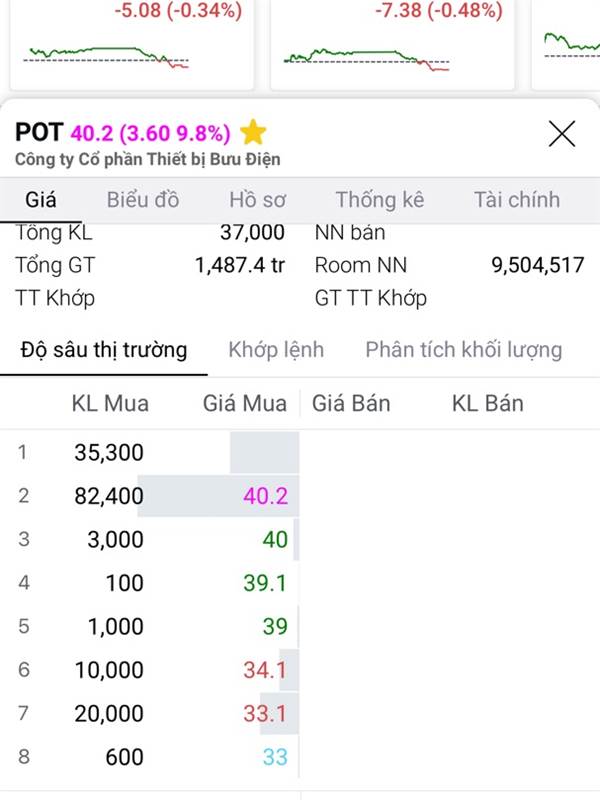Select the Thống kê tab
The height and width of the screenshot is (800, 600).
[x=380, y=199]
